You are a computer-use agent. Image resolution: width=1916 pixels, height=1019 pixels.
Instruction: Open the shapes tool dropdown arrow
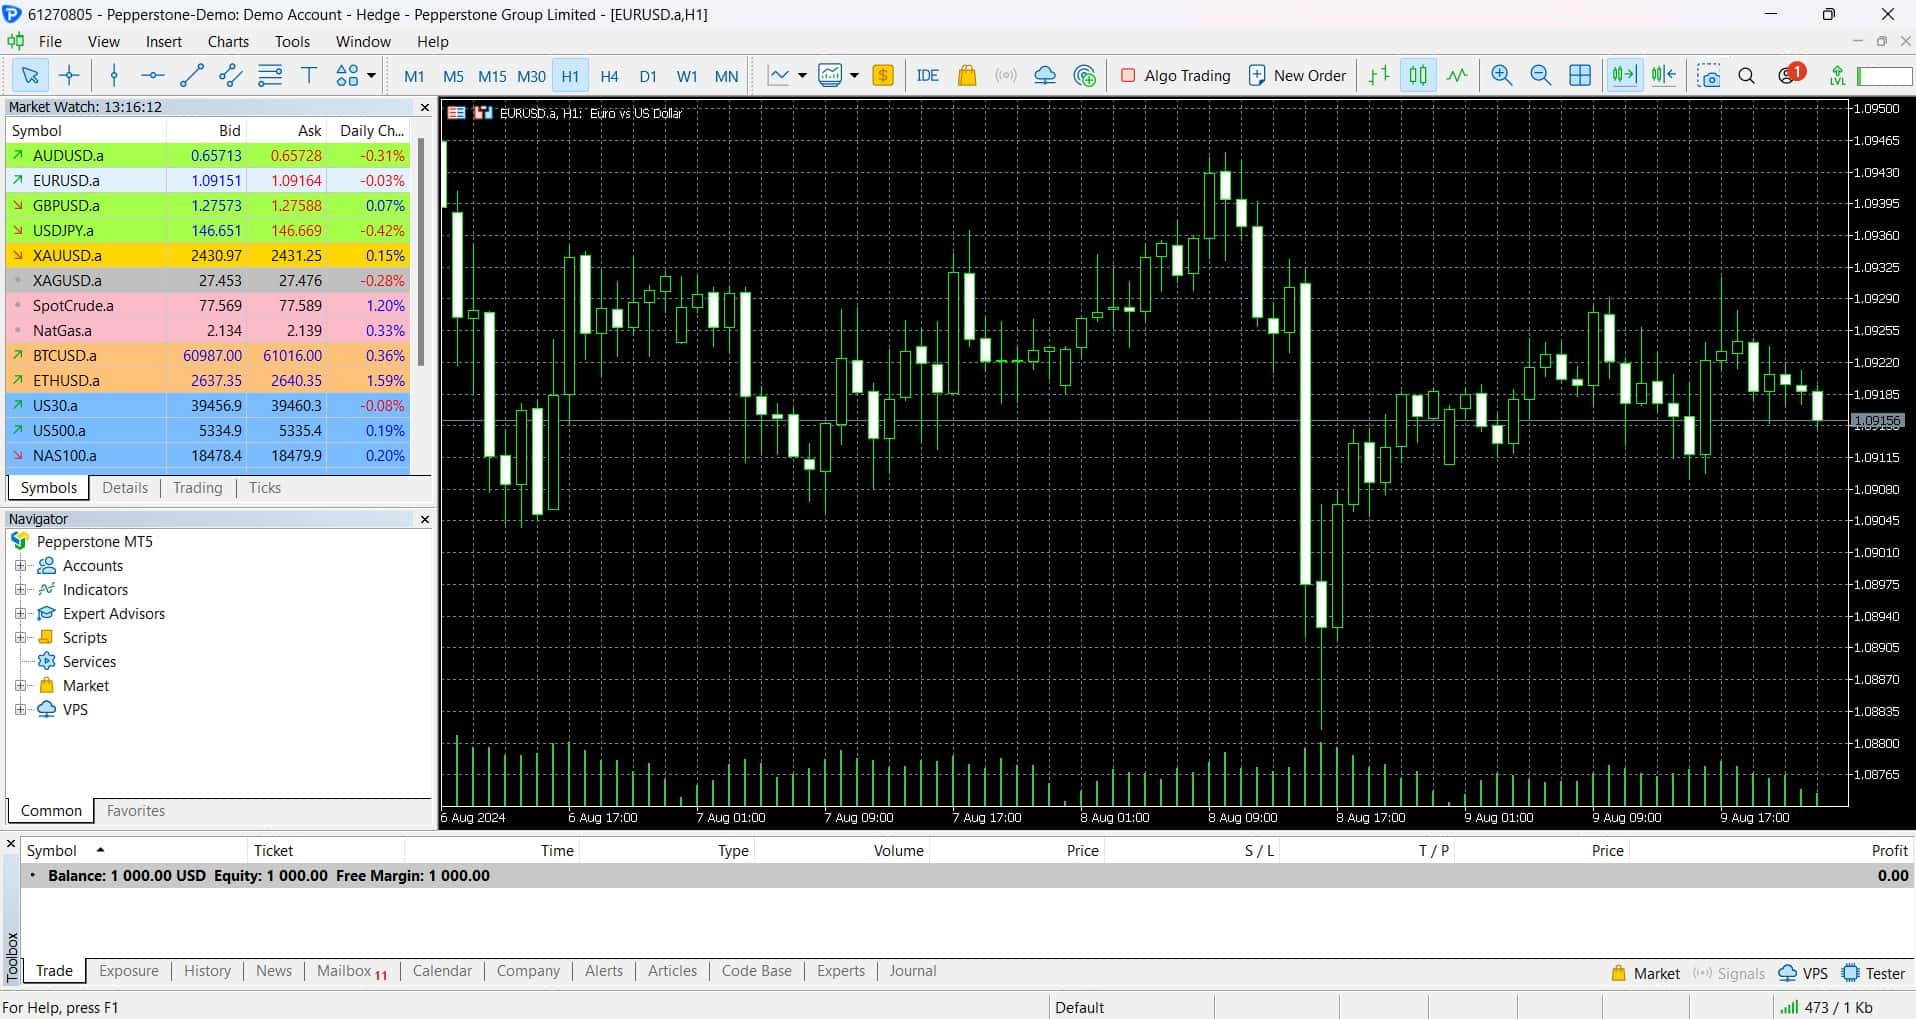pos(369,75)
